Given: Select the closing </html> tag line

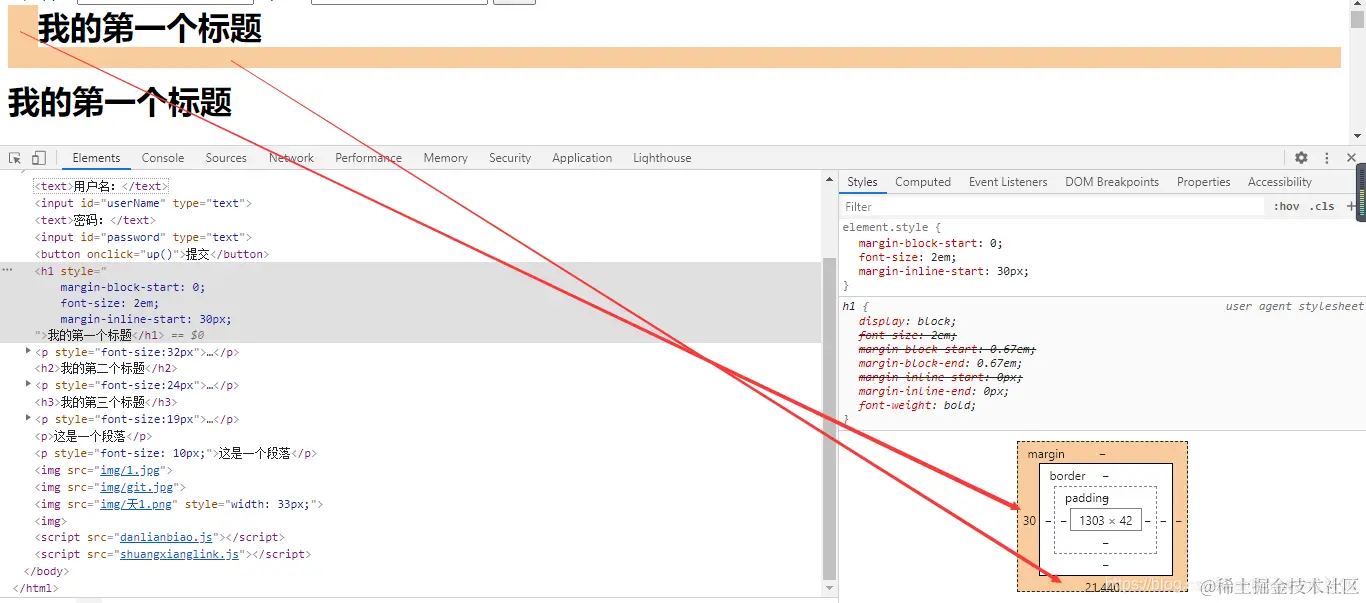Looking at the screenshot, I should click(x=35, y=588).
